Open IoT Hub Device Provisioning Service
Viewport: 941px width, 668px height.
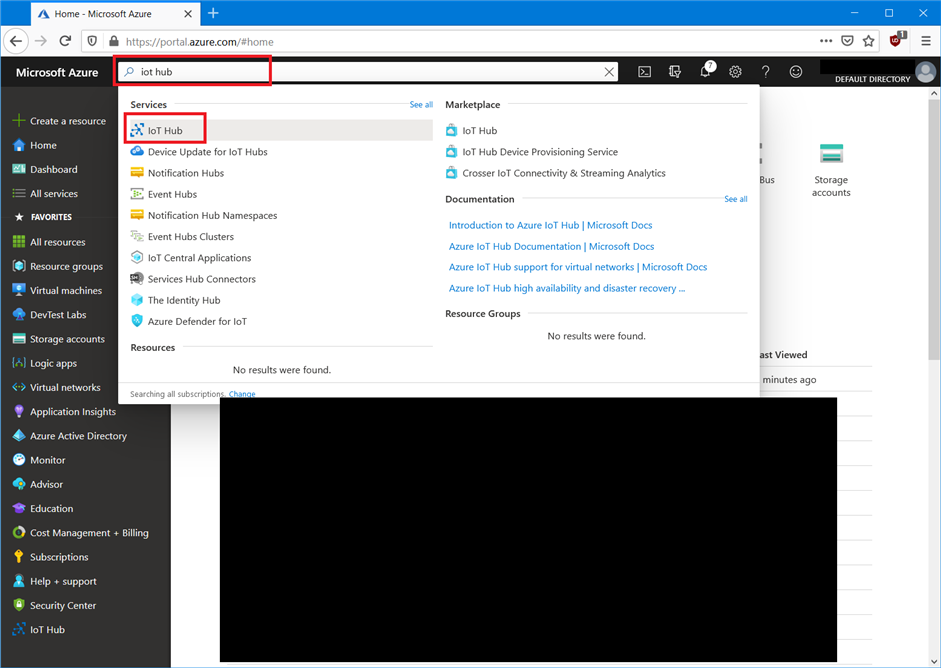point(539,152)
